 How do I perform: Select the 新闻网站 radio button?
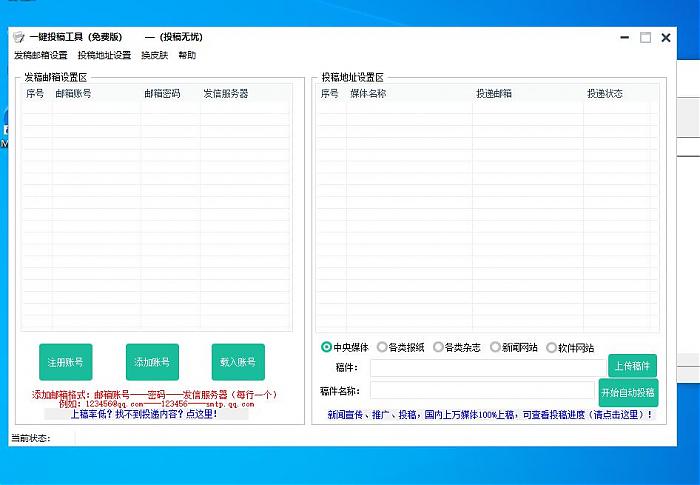(496, 347)
